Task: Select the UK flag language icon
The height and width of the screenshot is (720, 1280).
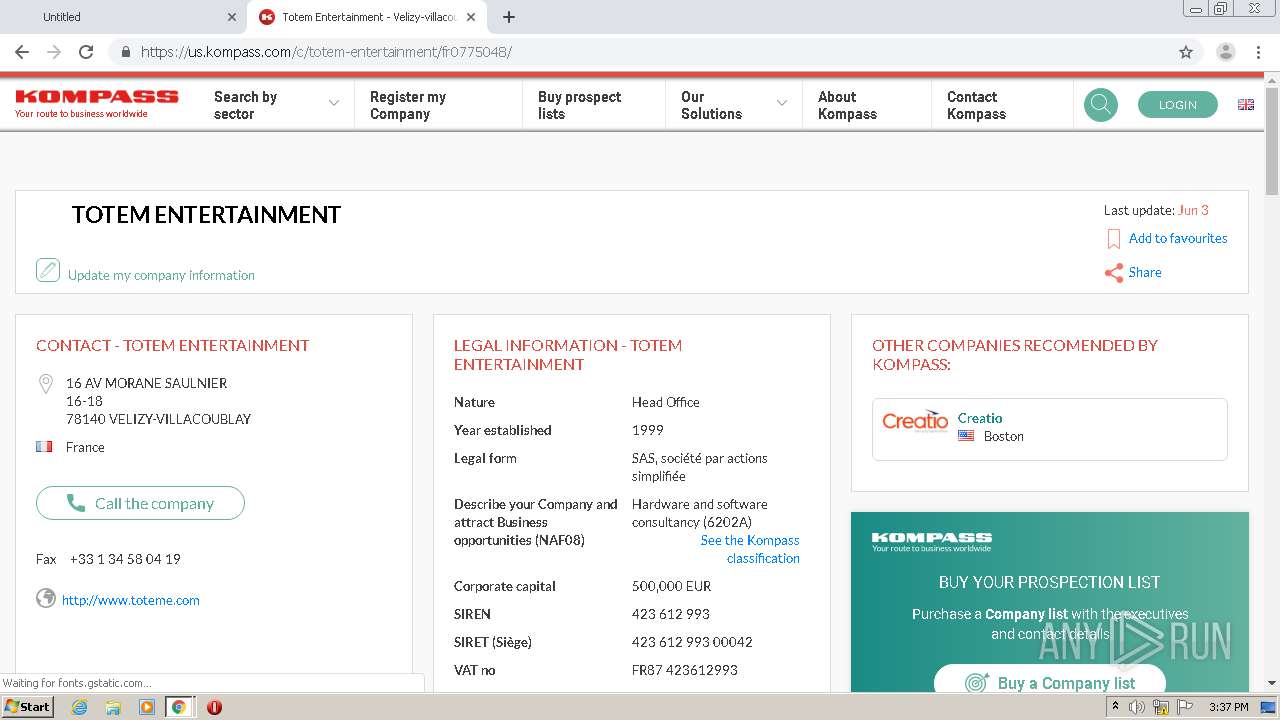Action: pos(1246,104)
